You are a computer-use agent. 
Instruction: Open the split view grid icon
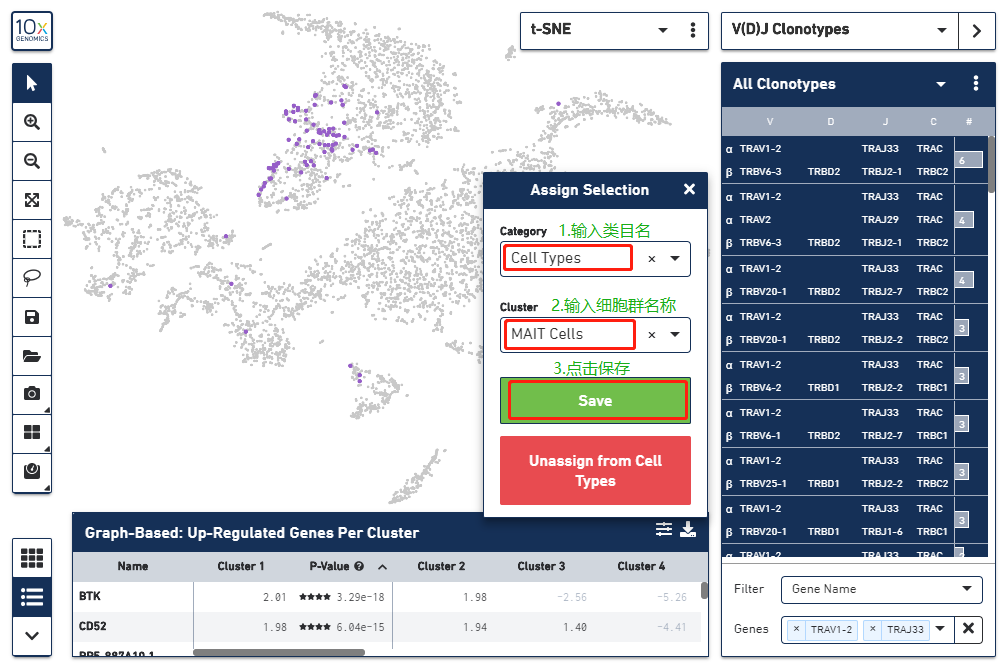click(31, 433)
